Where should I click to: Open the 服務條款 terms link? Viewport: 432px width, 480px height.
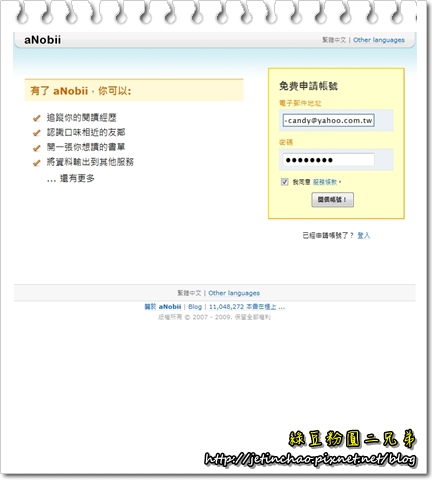click(x=325, y=182)
